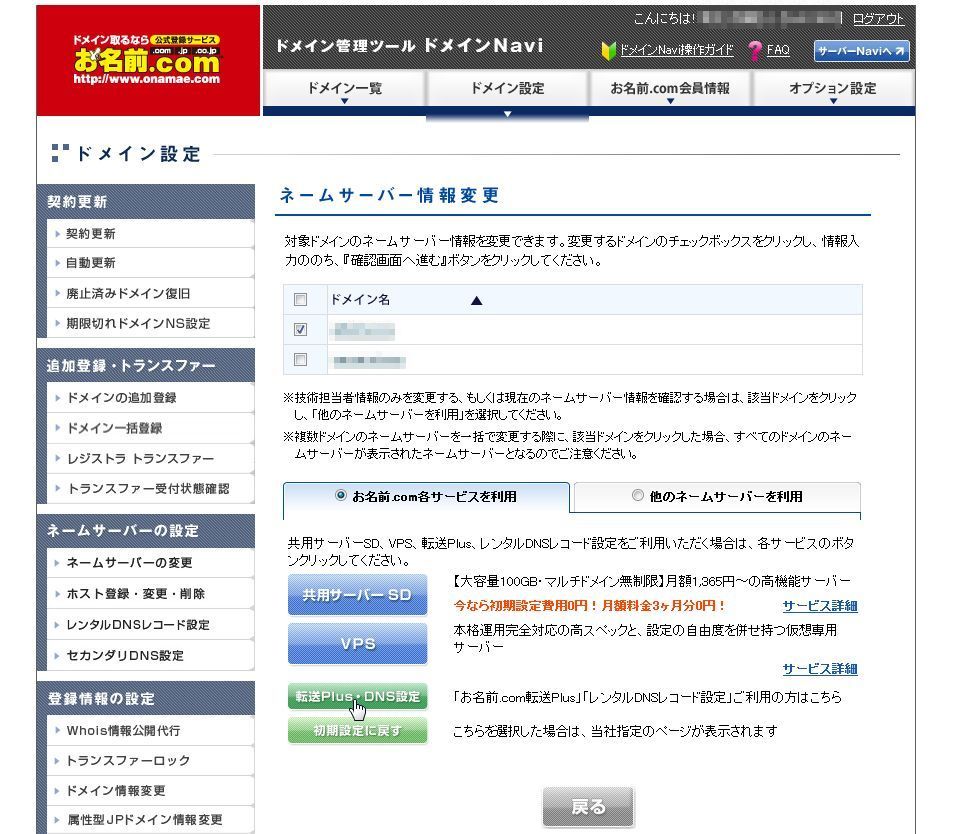Open トランスファーロック sidebar item
The height and width of the screenshot is (834, 962).
(x=150, y=760)
